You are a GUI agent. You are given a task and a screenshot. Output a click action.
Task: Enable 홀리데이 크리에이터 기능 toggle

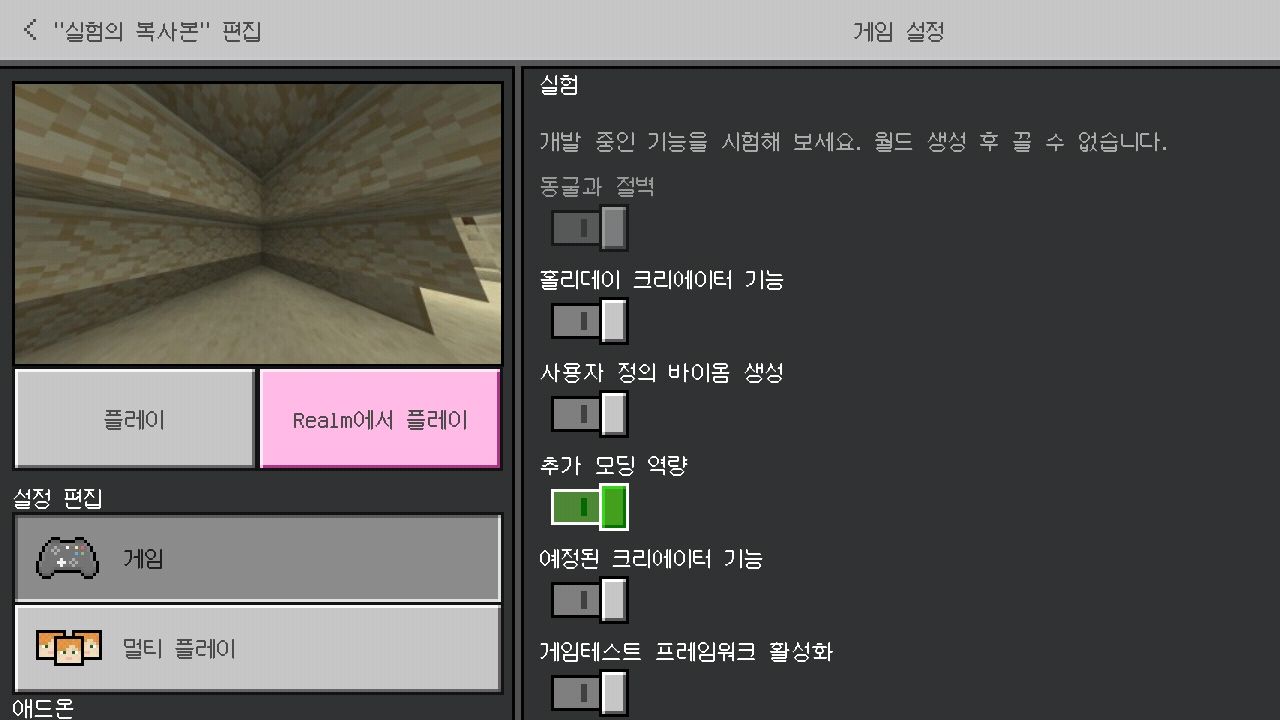(x=589, y=321)
